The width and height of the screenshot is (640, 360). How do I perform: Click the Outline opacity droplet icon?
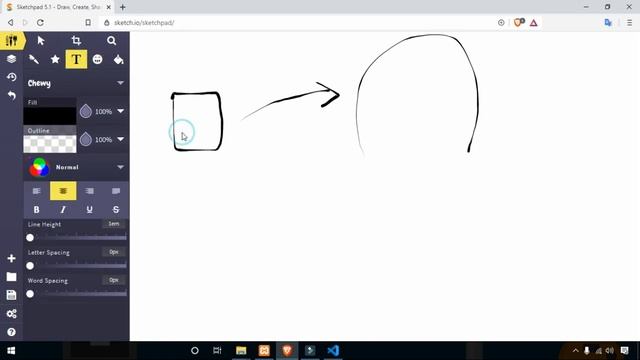pyautogui.click(x=86, y=139)
